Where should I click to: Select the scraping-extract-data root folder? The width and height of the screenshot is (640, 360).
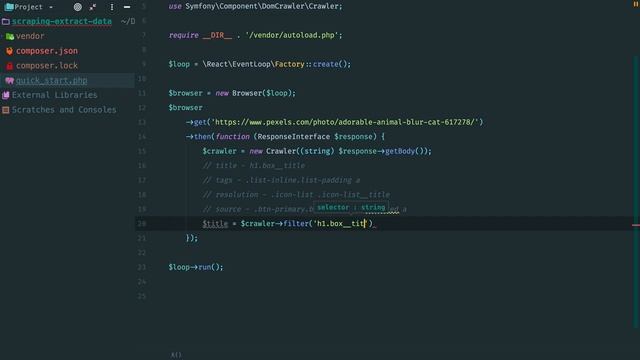pos(62,21)
